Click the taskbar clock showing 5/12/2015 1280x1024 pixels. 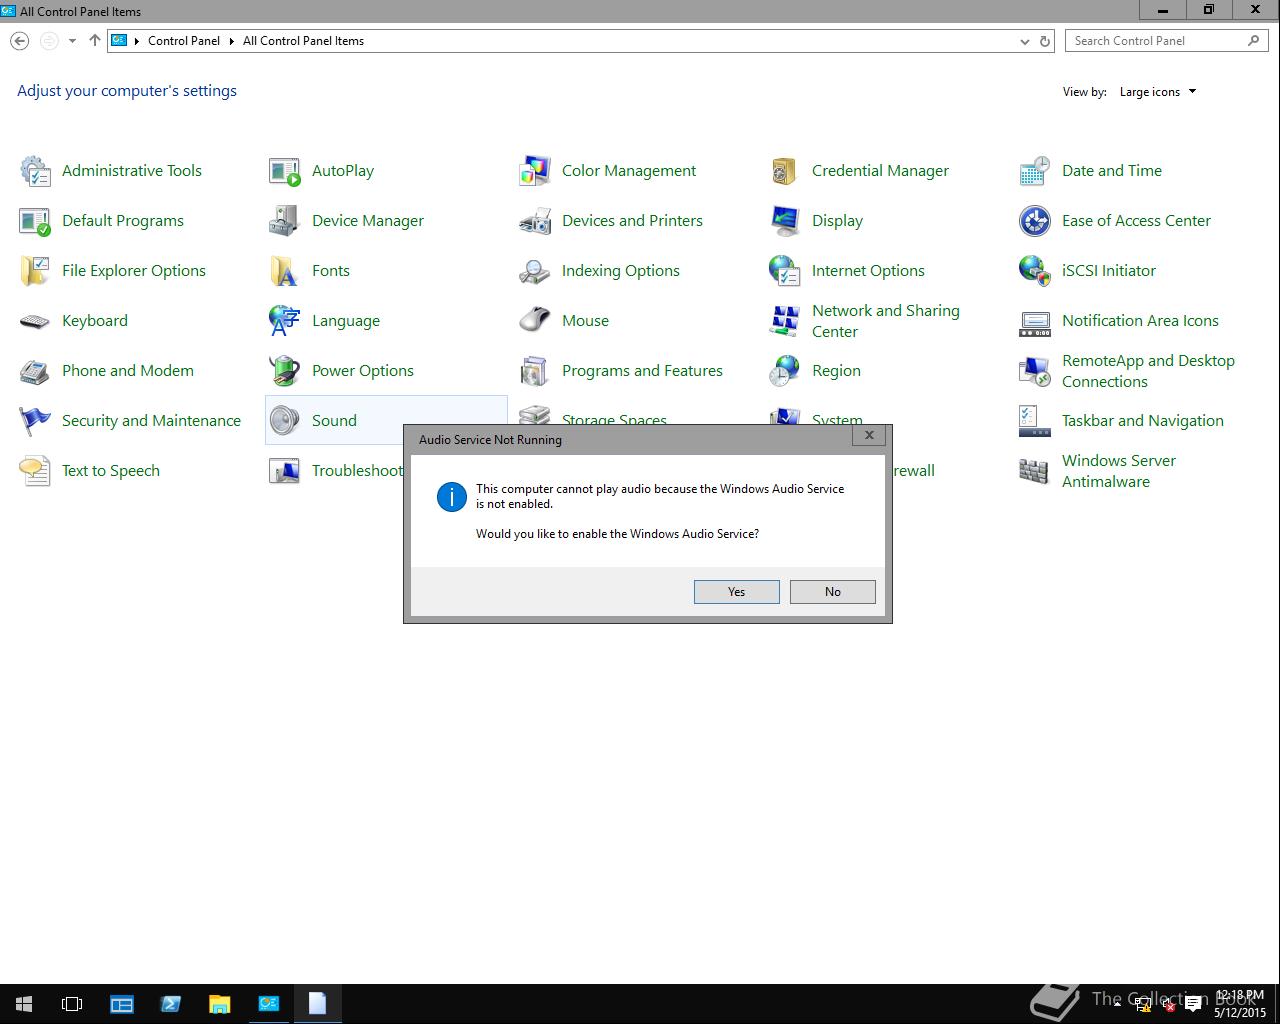(x=1240, y=1004)
